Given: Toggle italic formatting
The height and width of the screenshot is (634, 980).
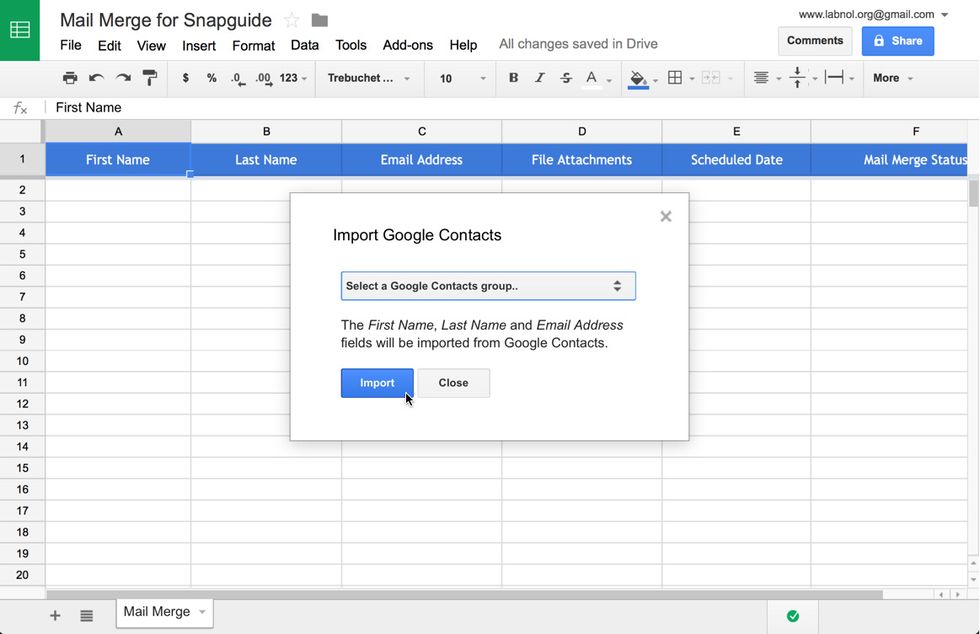Looking at the screenshot, I should 539,78.
